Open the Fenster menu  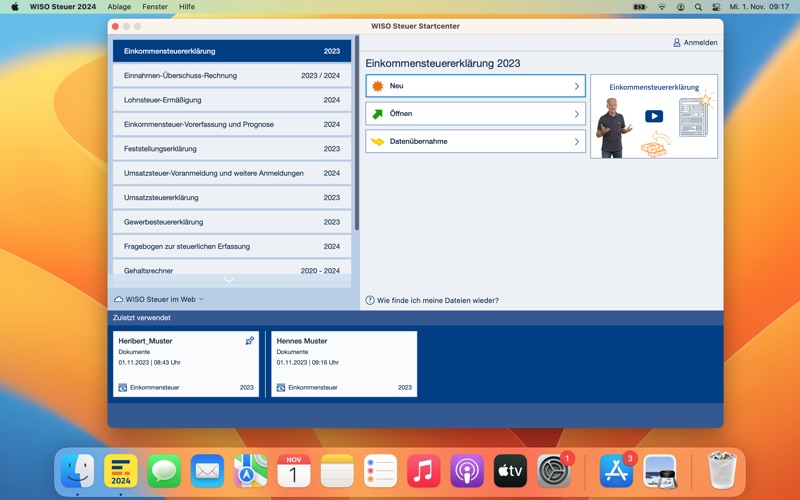point(155,7)
